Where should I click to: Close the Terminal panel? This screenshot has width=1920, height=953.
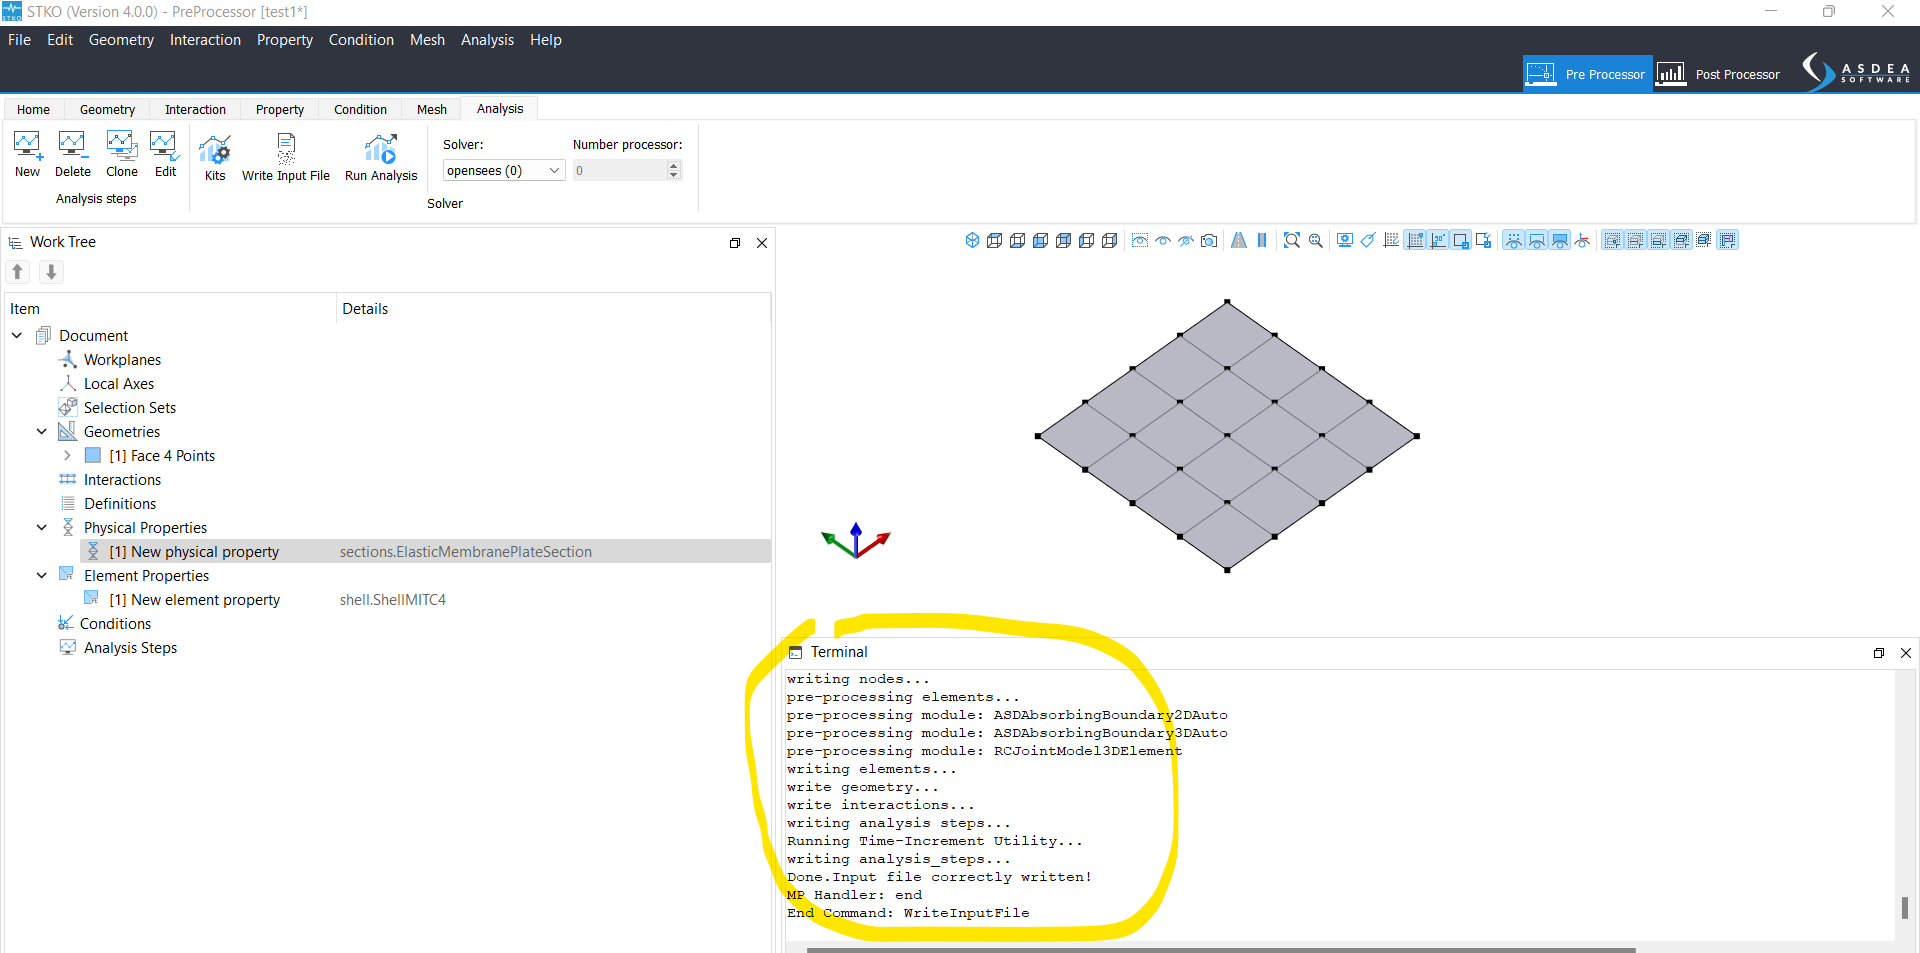(x=1906, y=653)
